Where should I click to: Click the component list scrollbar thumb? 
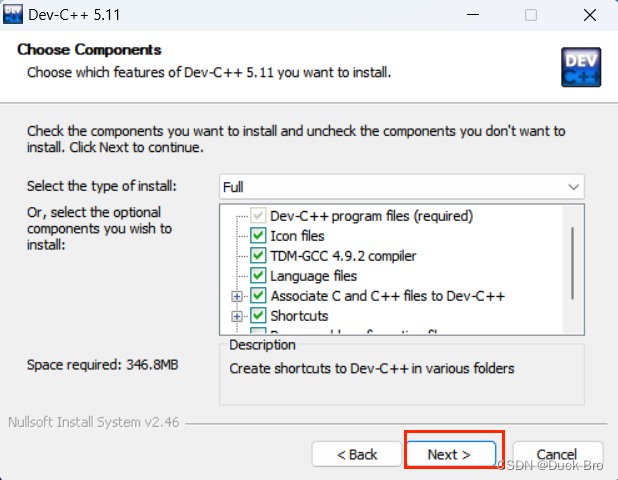point(572,263)
